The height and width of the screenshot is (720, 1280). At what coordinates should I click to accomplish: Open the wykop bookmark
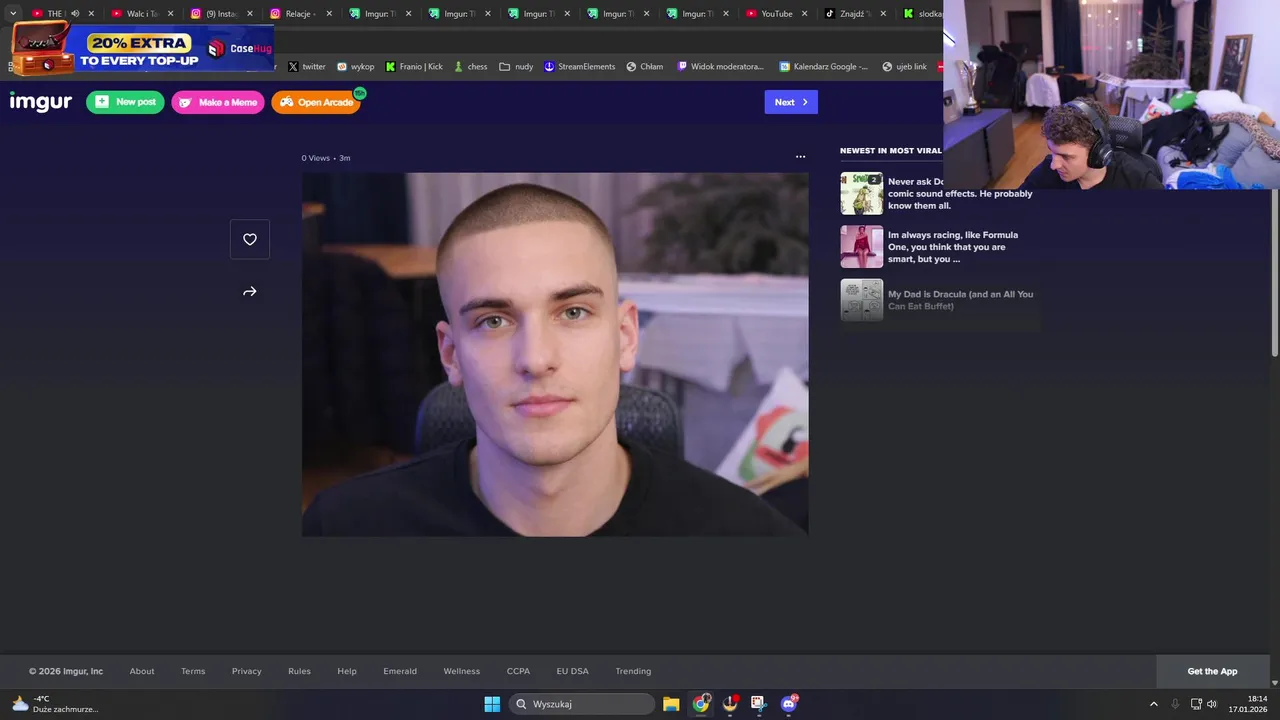click(x=356, y=67)
